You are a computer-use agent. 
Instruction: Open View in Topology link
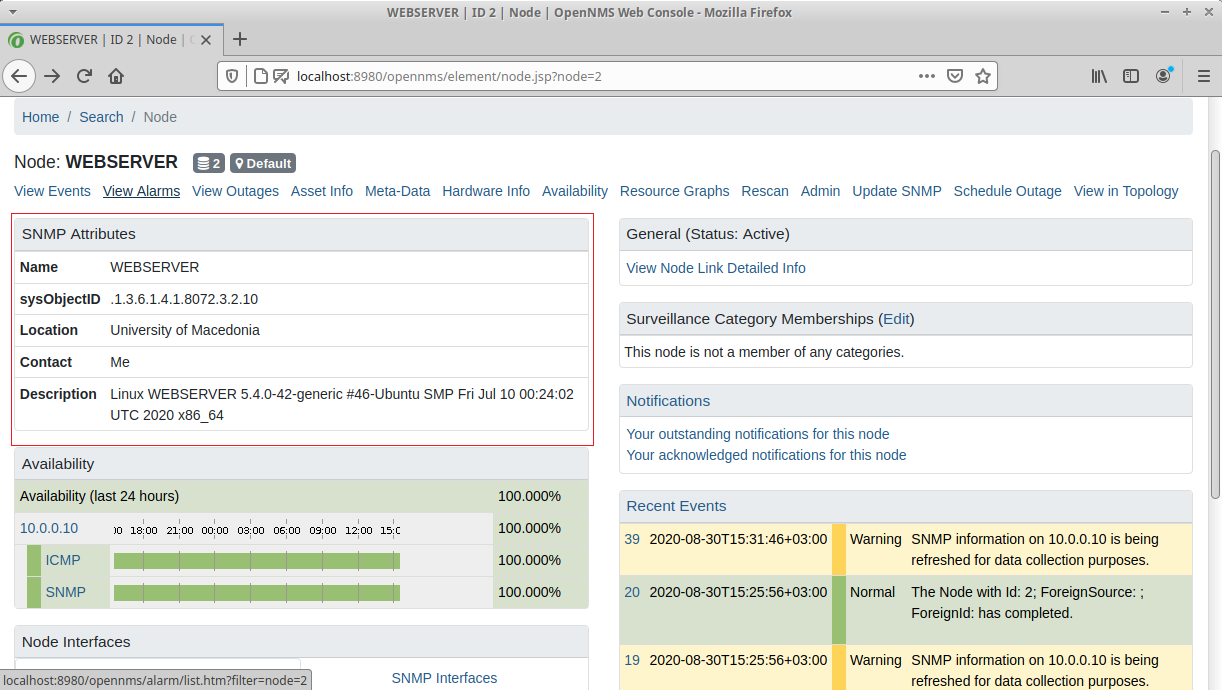1126,191
